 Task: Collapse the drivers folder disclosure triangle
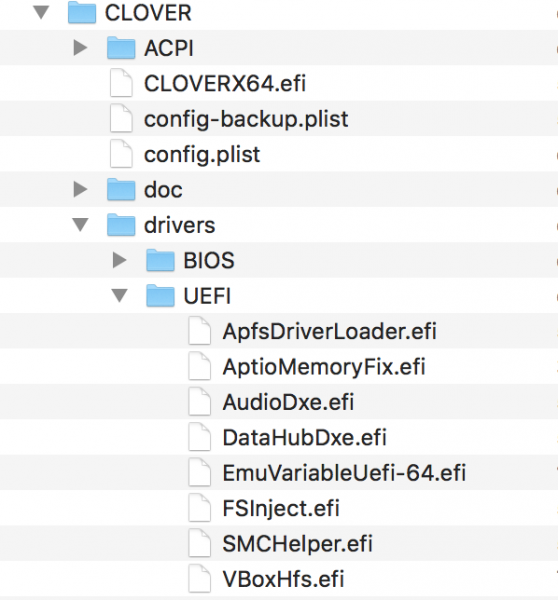click(x=80, y=225)
